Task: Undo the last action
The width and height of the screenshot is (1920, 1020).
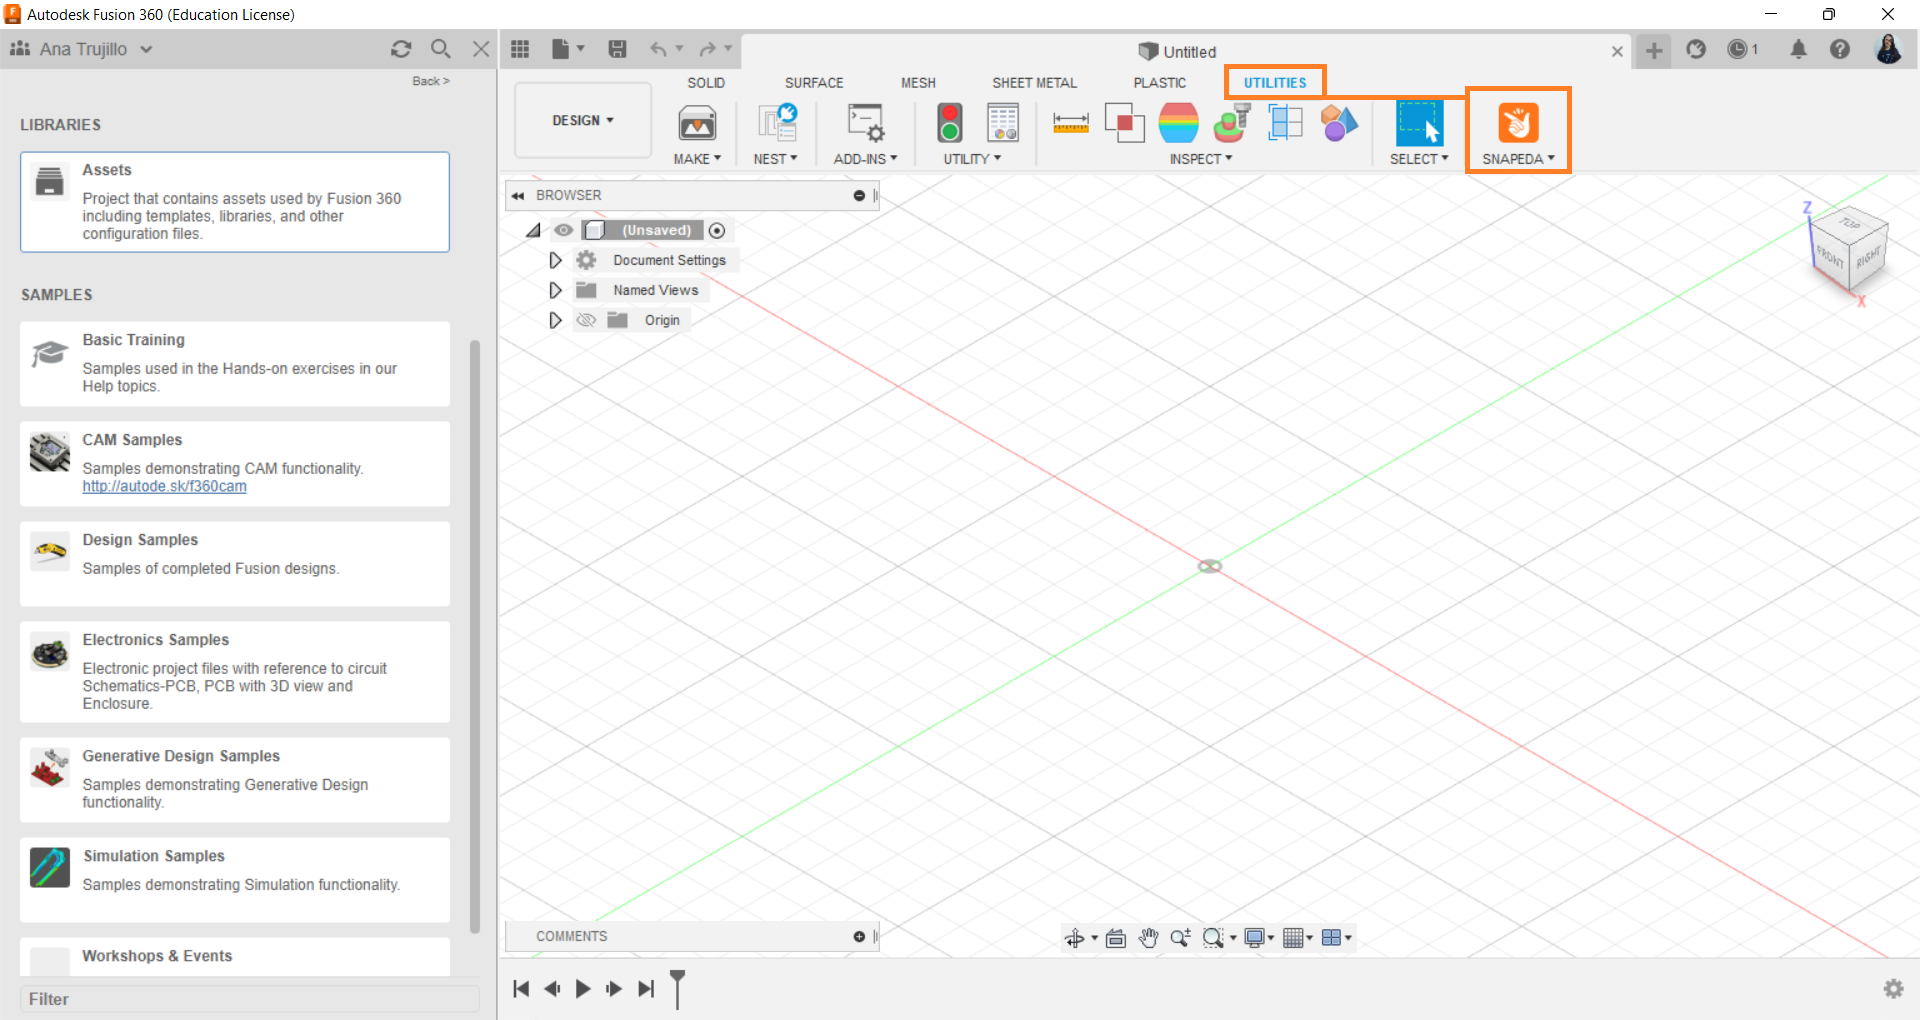Action: (x=658, y=49)
